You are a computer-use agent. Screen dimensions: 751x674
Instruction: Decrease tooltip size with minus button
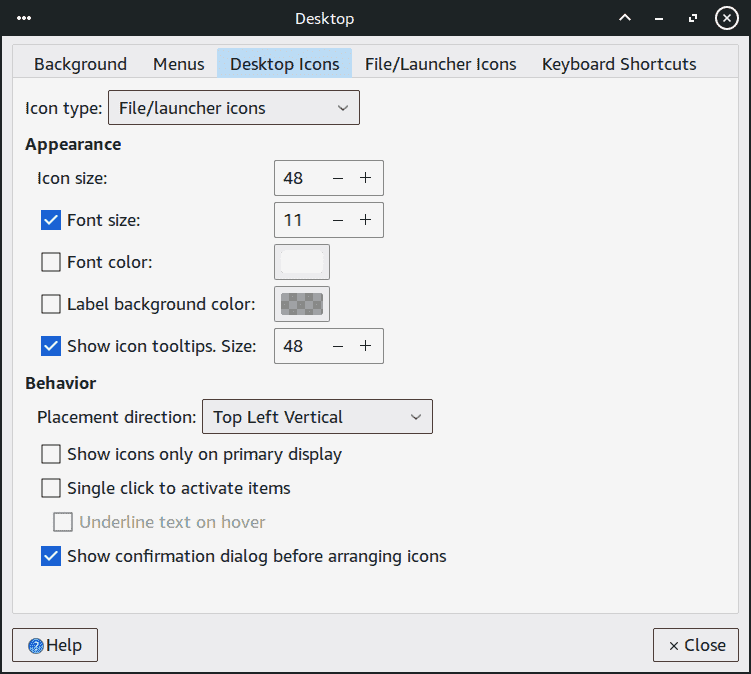point(338,346)
